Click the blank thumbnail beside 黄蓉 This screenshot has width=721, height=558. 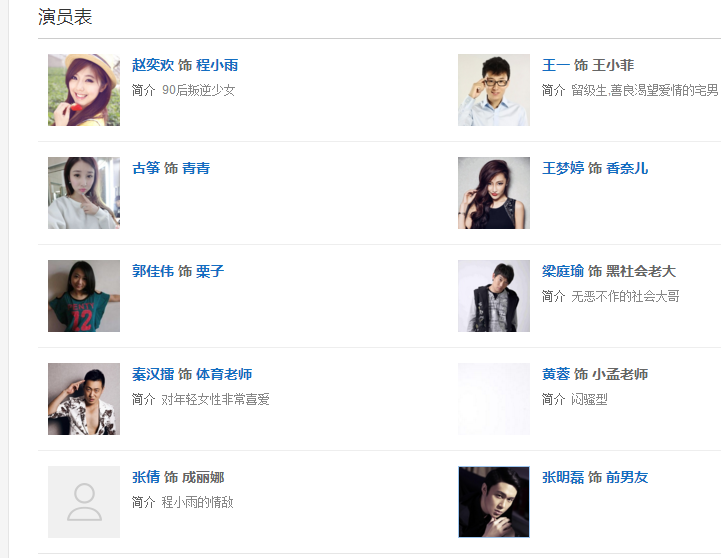coord(494,399)
